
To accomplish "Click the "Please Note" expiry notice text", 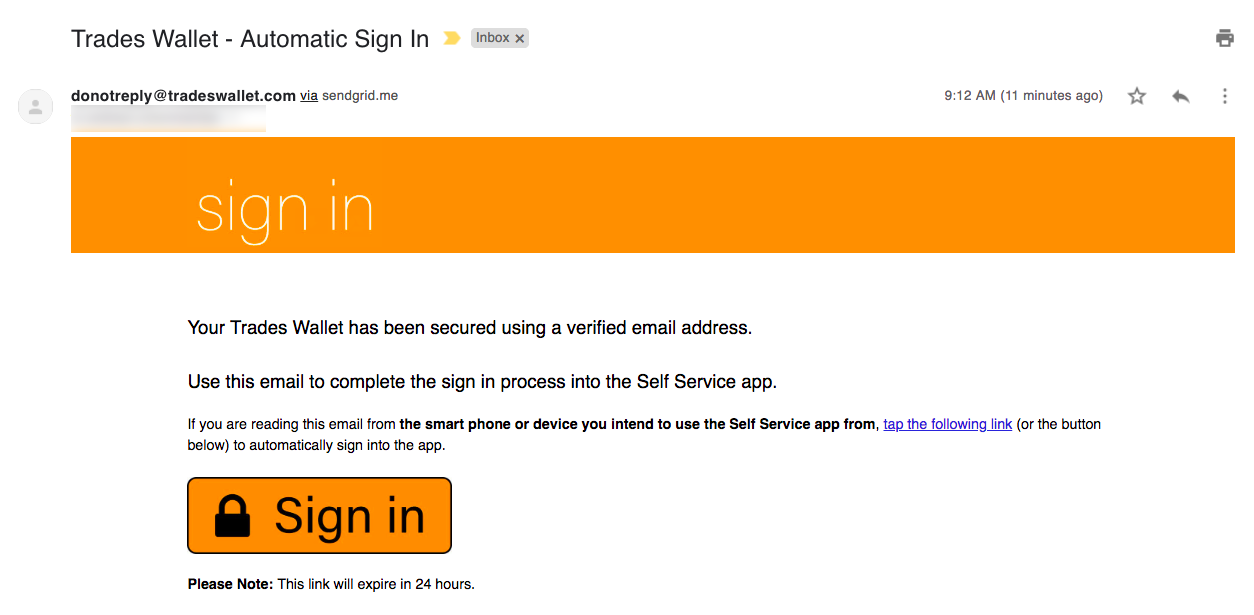I will coord(331,584).
